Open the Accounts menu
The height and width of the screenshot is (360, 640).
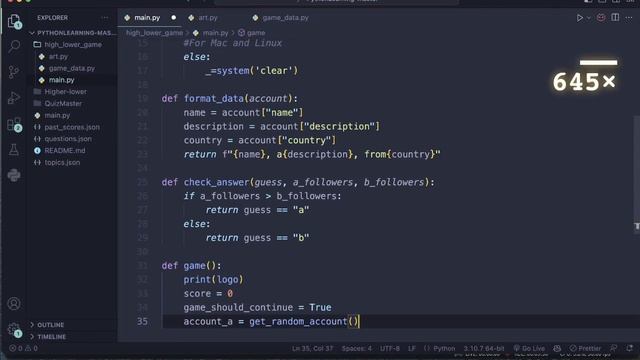click(x=14, y=304)
